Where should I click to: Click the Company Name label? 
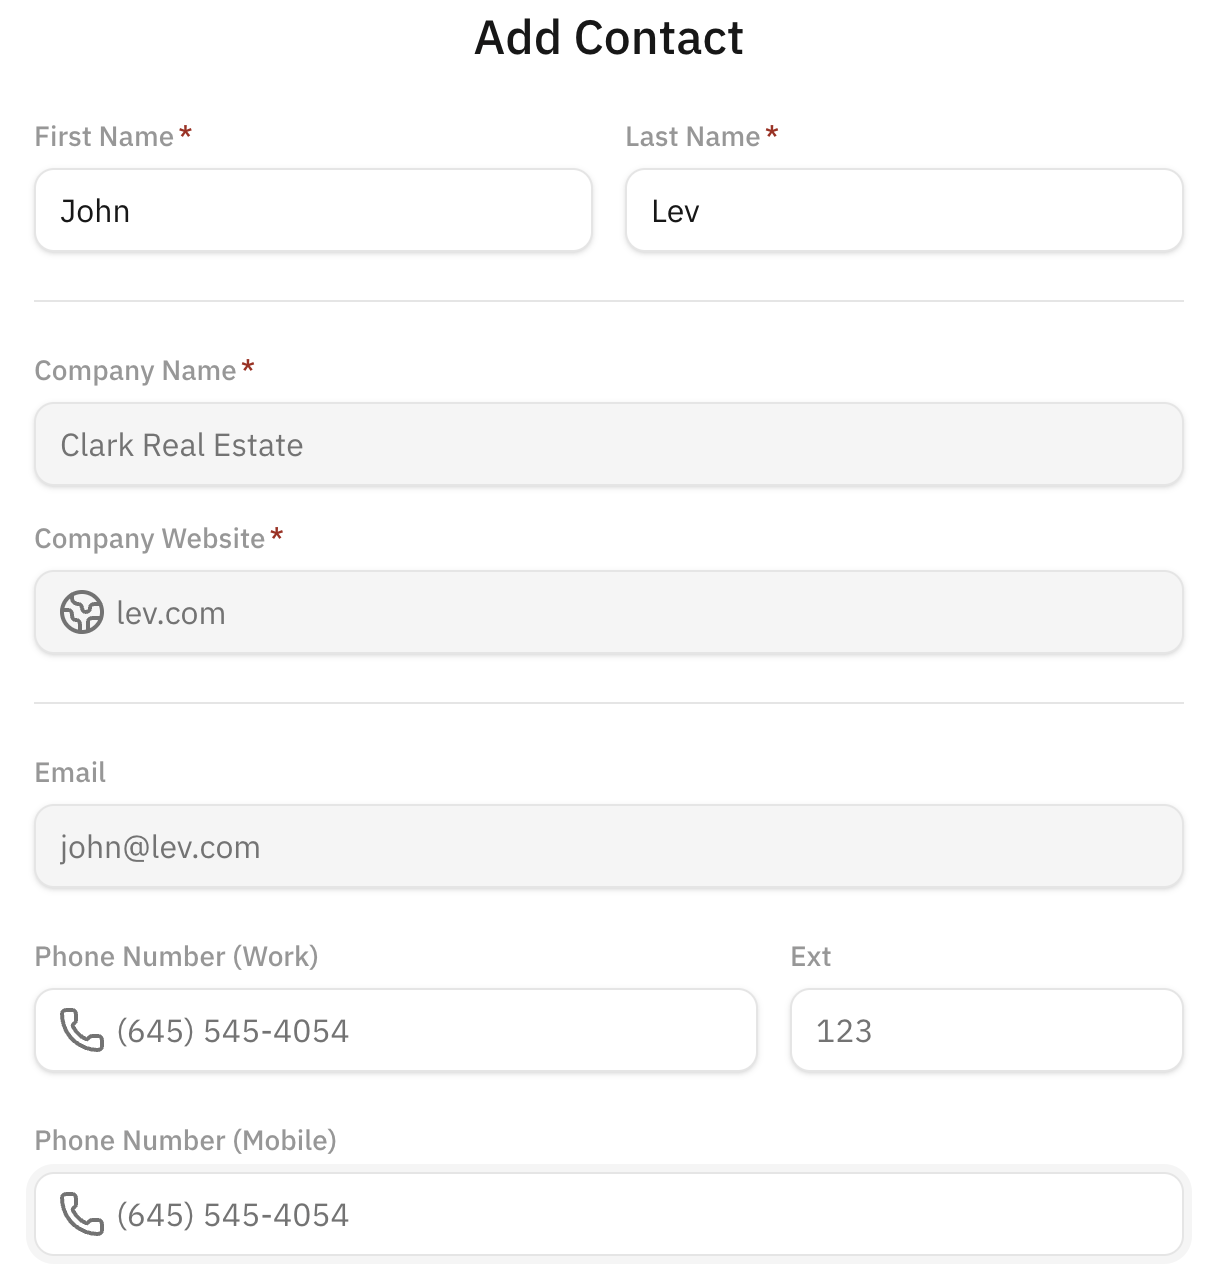pyautogui.click(x=135, y=371)
